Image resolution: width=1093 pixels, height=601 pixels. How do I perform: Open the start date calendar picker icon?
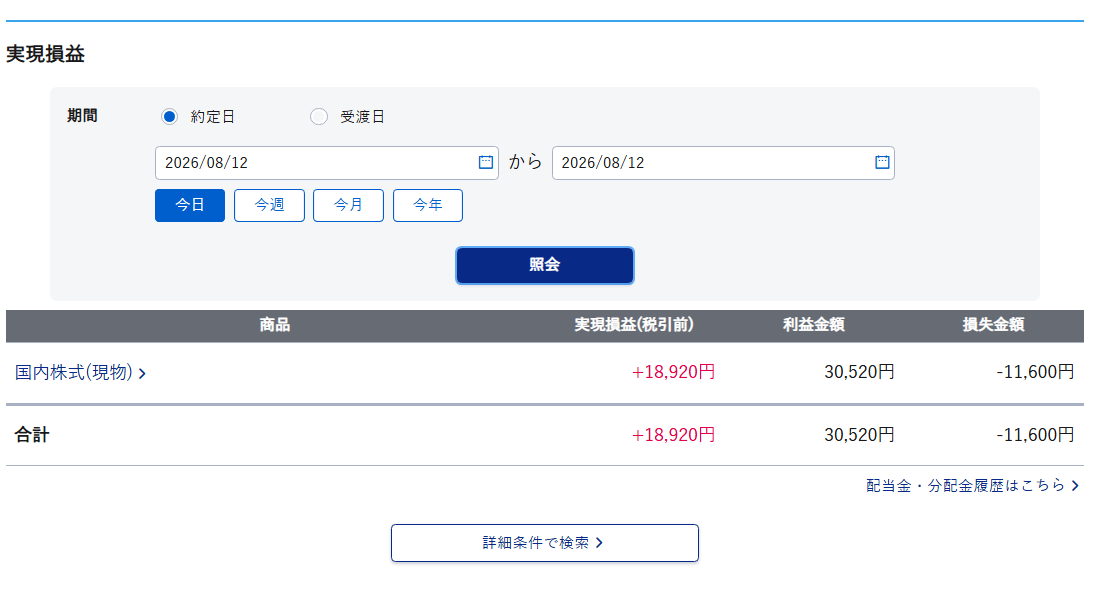(486, 162)
